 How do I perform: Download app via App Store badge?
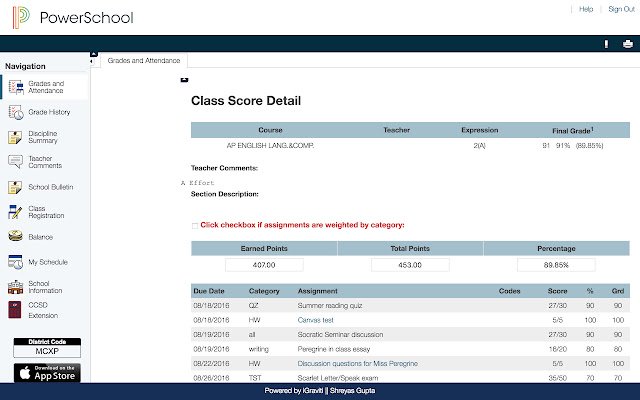[47, 373]
